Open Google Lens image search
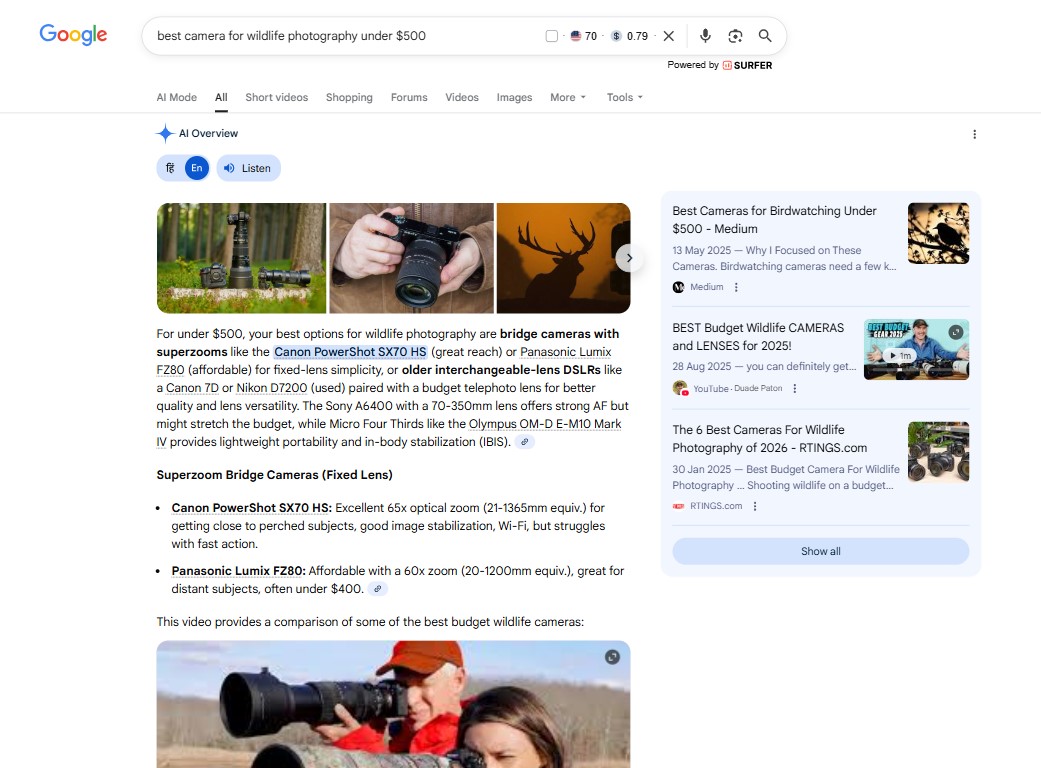 point(735,35)
